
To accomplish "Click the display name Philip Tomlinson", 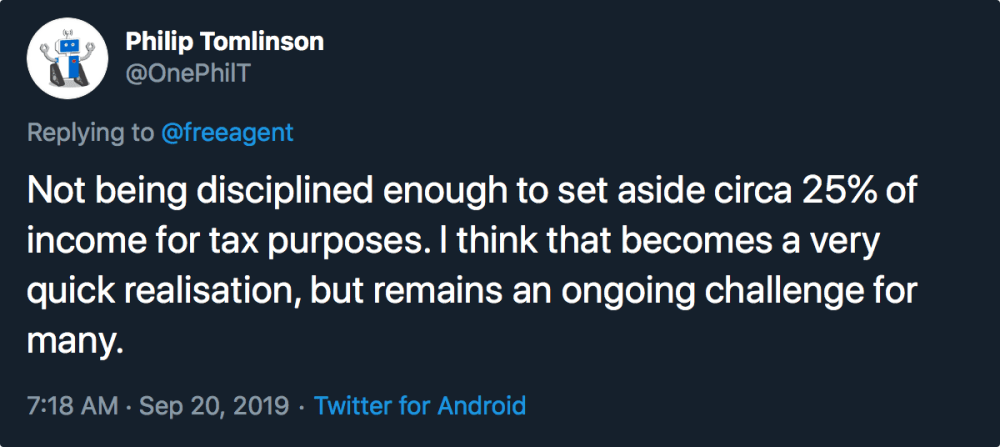I will (224, 42).
